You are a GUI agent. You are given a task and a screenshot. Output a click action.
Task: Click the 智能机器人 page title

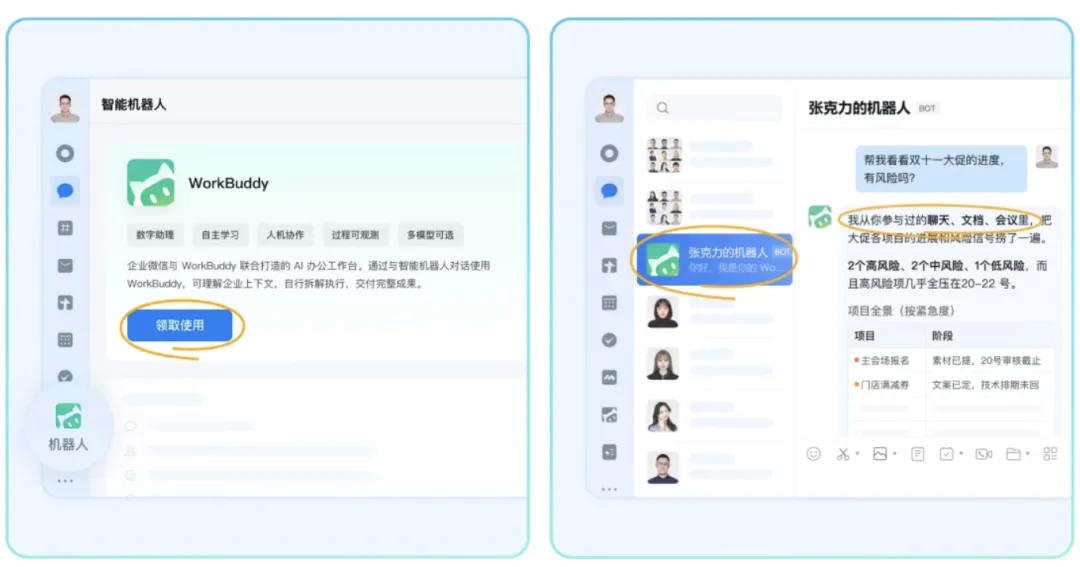(134, 105)
